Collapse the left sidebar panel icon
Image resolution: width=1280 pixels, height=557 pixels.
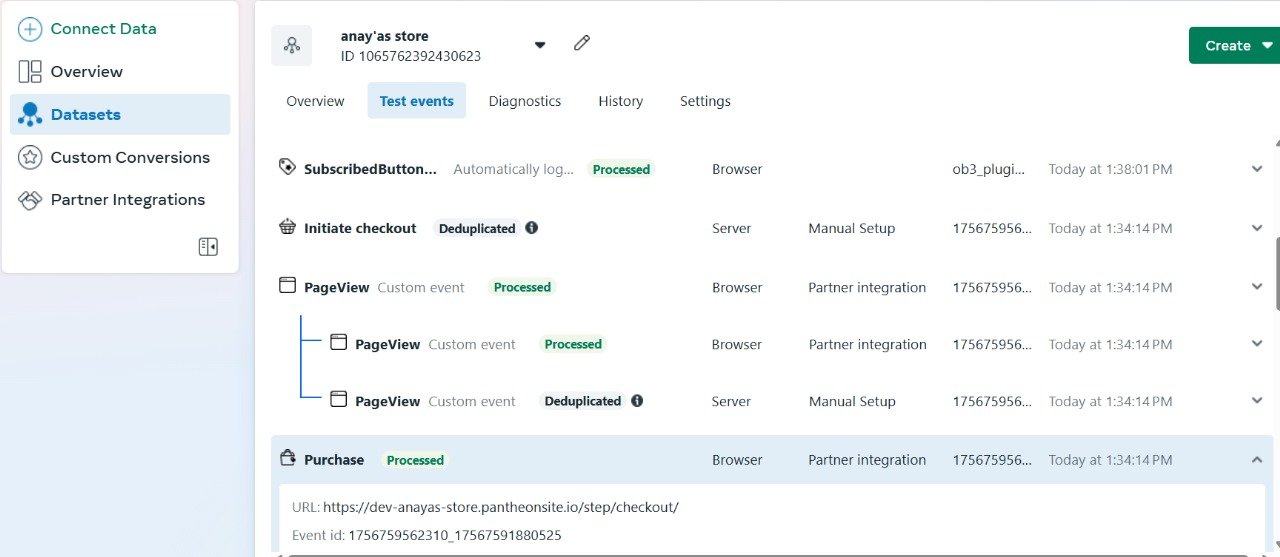point(208,247)
